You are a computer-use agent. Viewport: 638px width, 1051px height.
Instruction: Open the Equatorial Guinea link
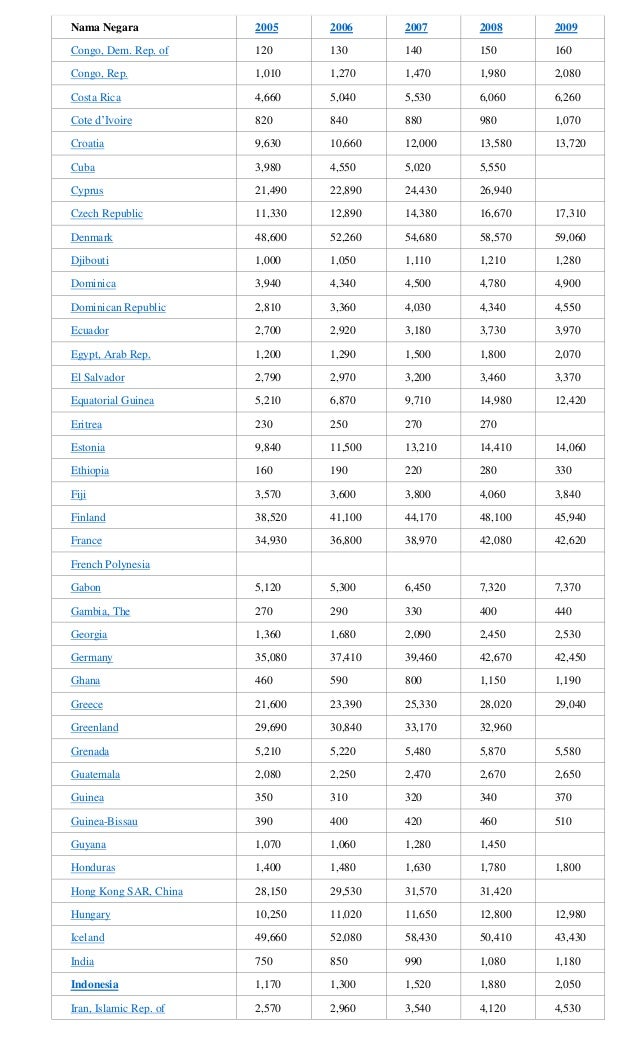tap(112, 400)
